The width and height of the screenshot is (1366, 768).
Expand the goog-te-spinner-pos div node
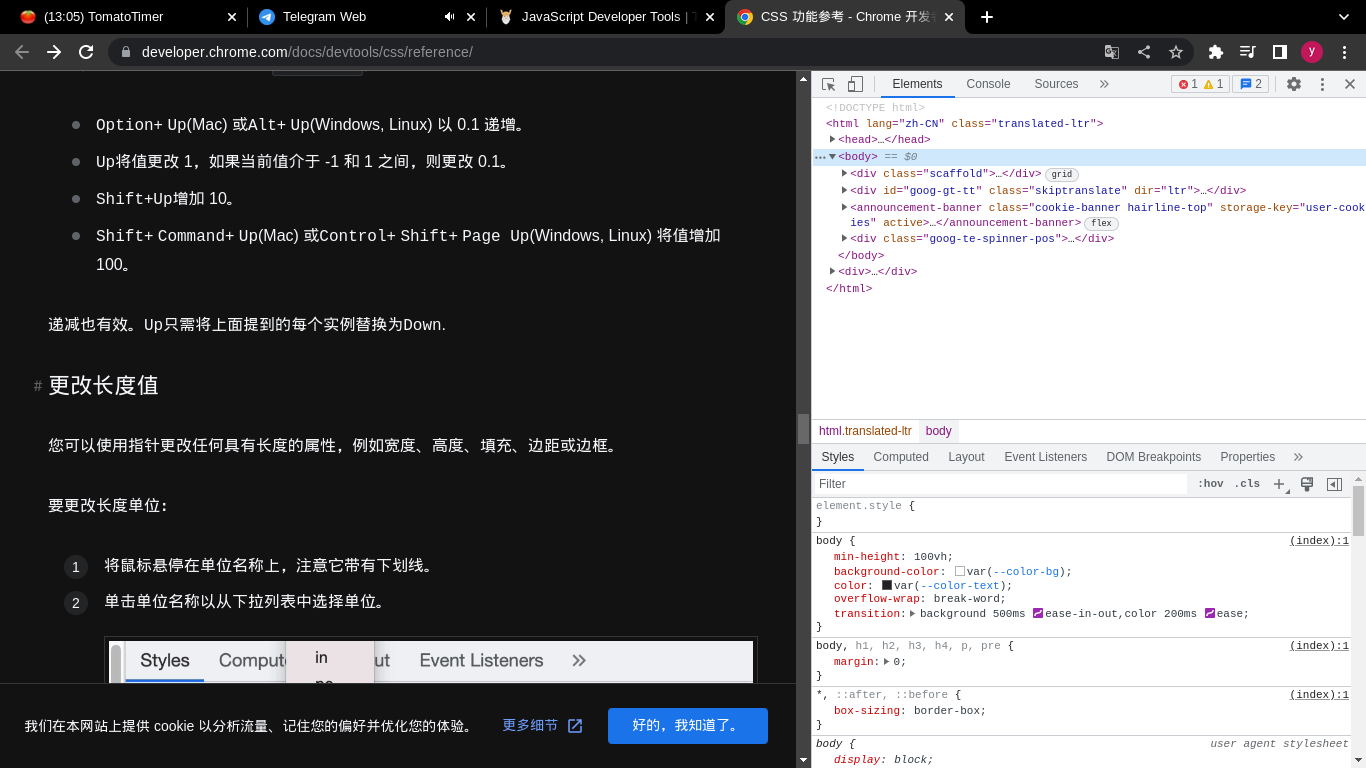[845, 238]
